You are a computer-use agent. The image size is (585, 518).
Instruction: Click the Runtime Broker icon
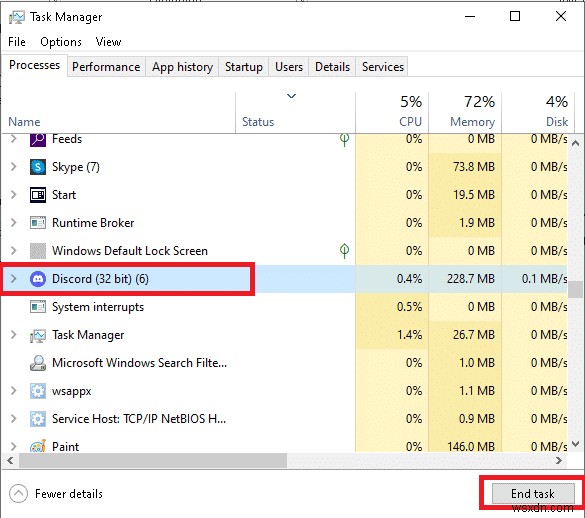[38, 223]
